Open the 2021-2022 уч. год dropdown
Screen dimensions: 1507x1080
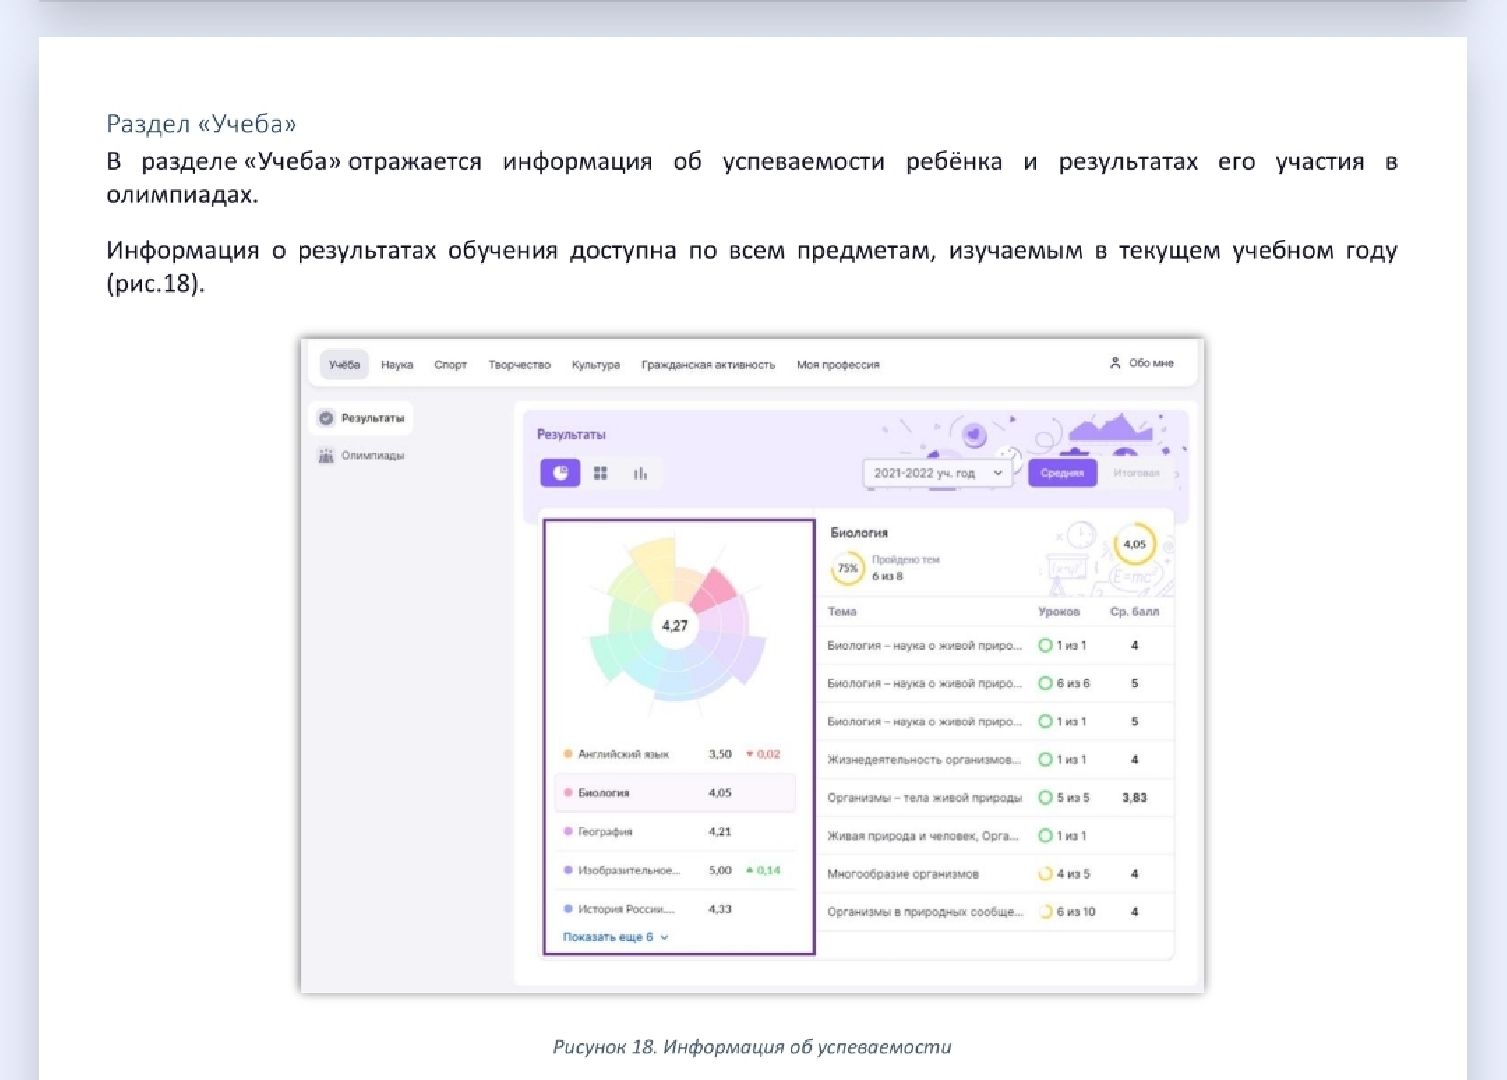click(x=936, y=472)
